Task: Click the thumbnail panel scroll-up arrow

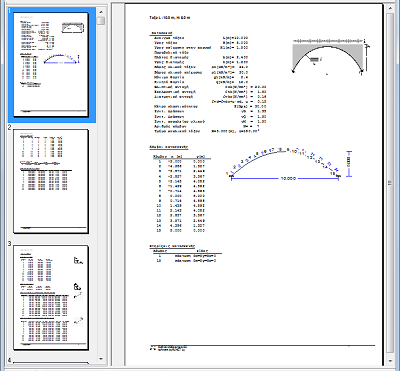Action: (101, 12)
